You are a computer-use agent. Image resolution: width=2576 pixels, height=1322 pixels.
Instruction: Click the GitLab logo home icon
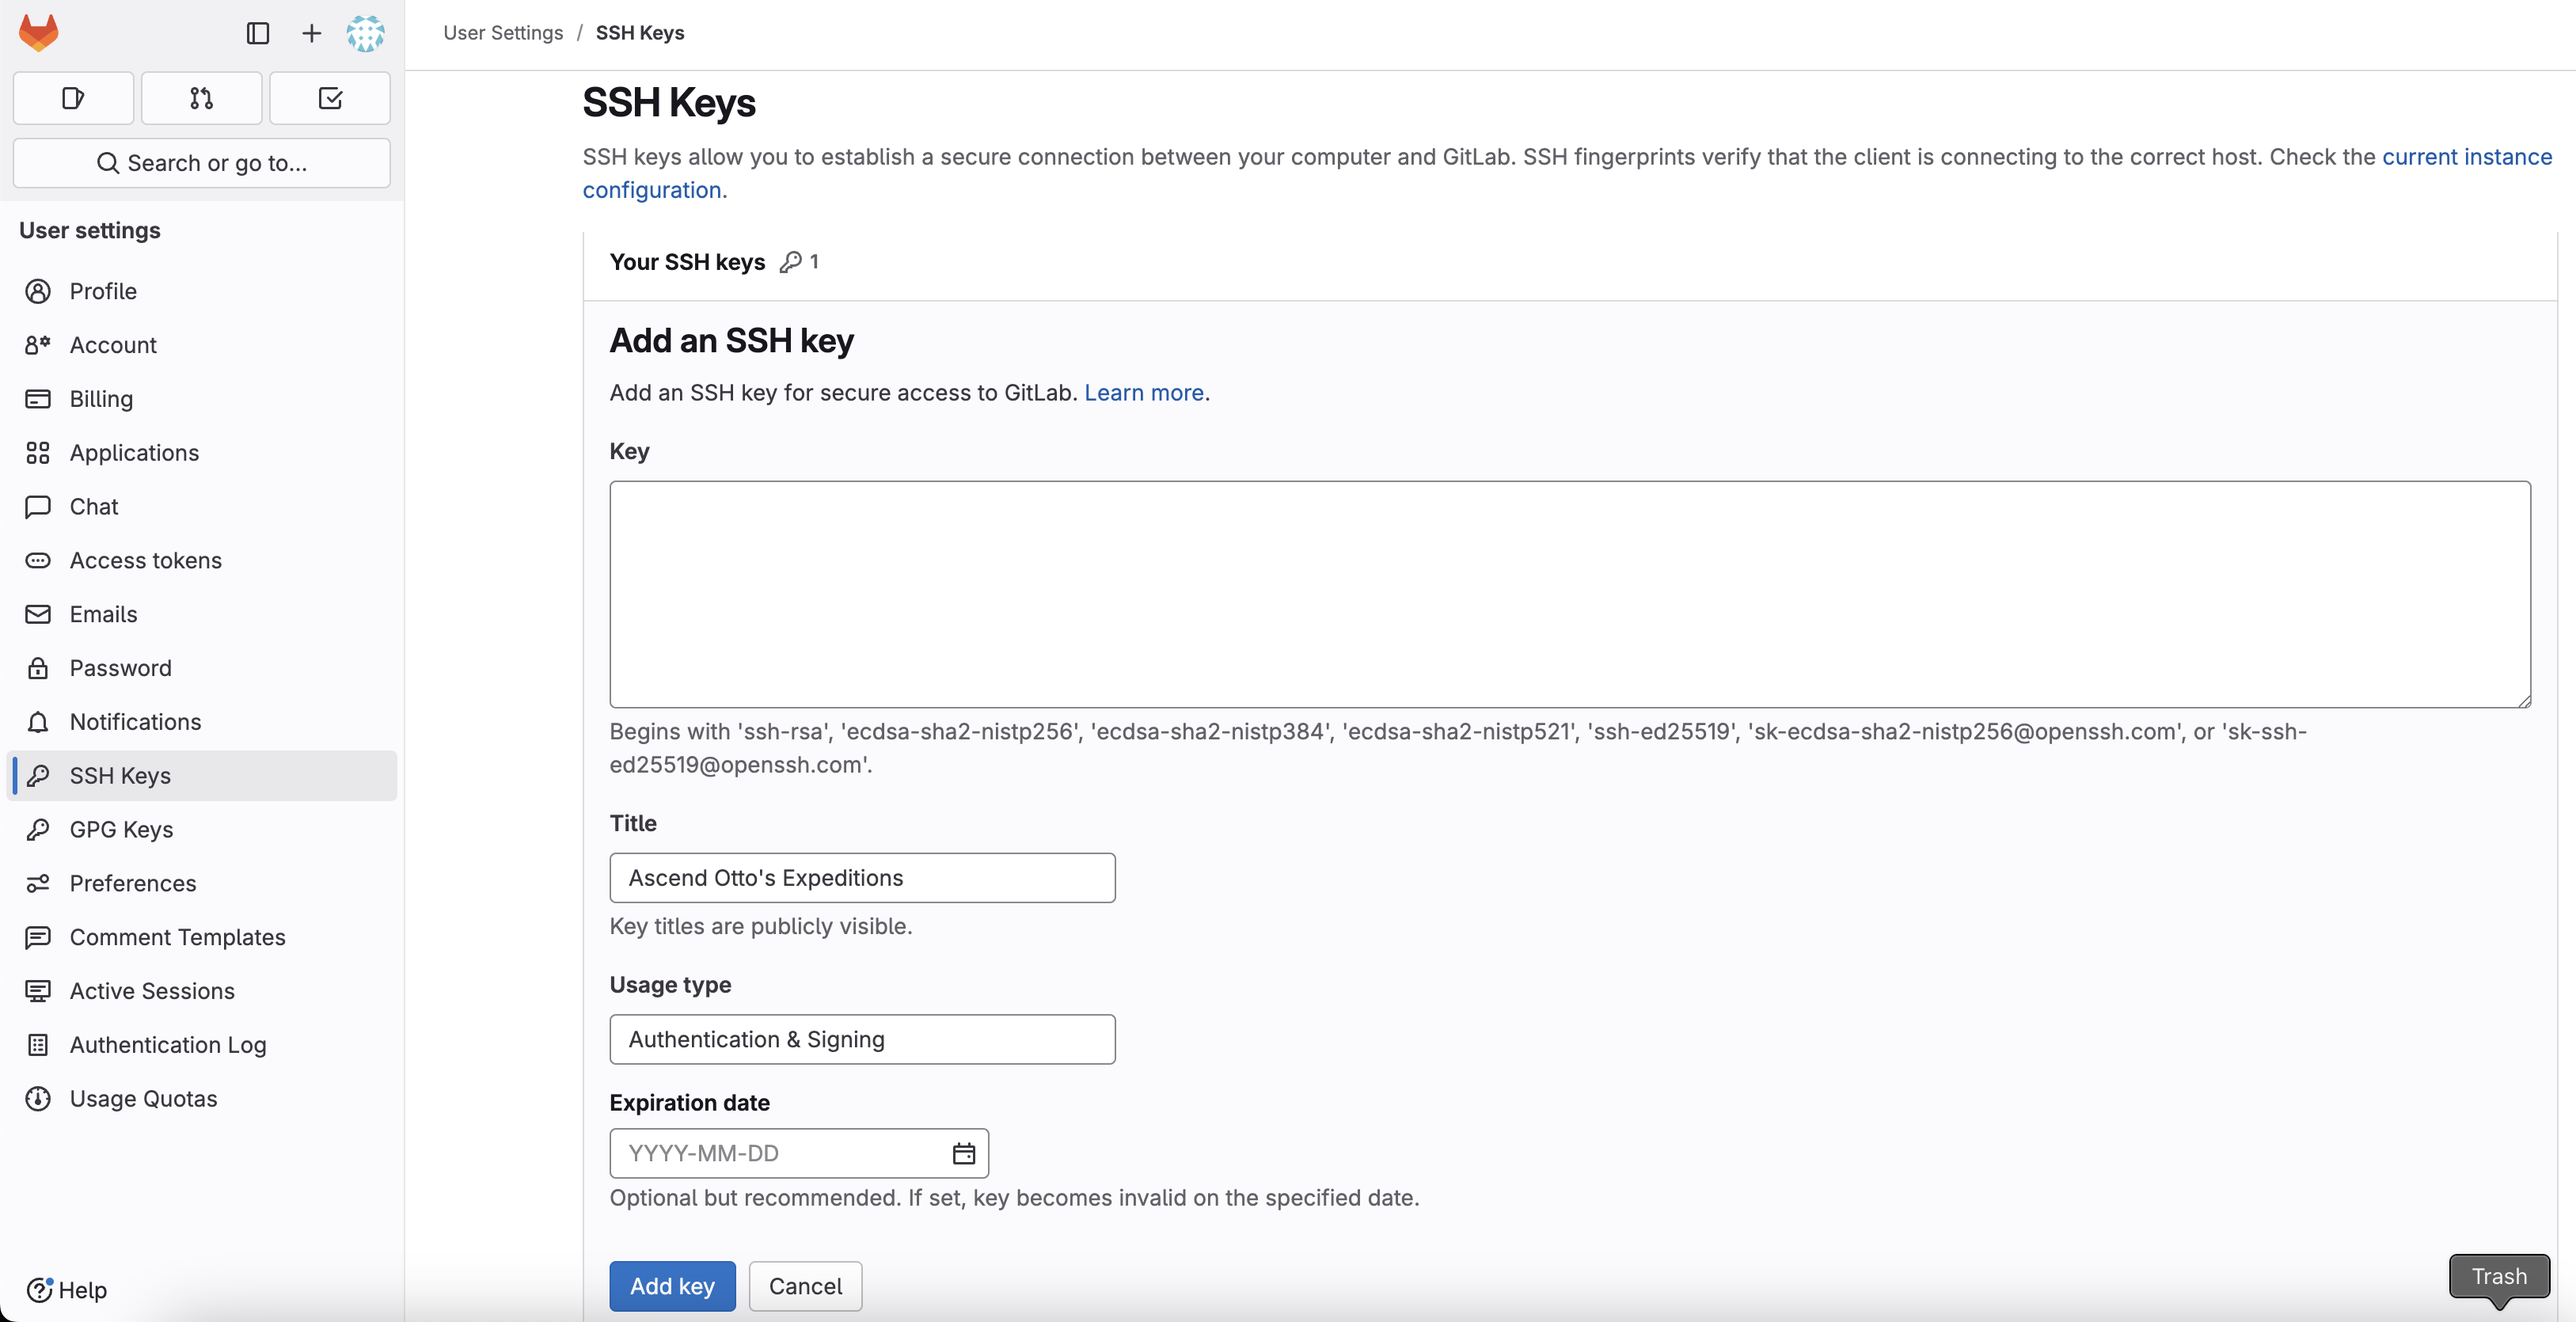coord(39,33)
